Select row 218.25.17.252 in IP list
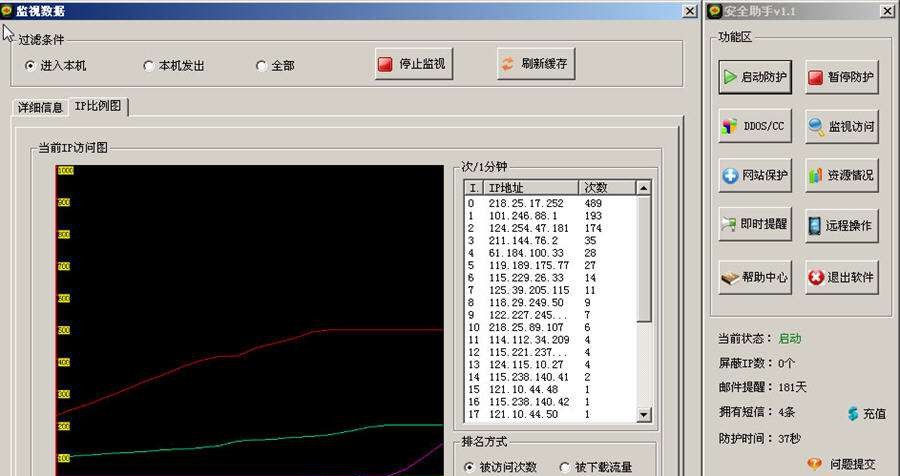900x476 pixels. [x=550, y=203]
